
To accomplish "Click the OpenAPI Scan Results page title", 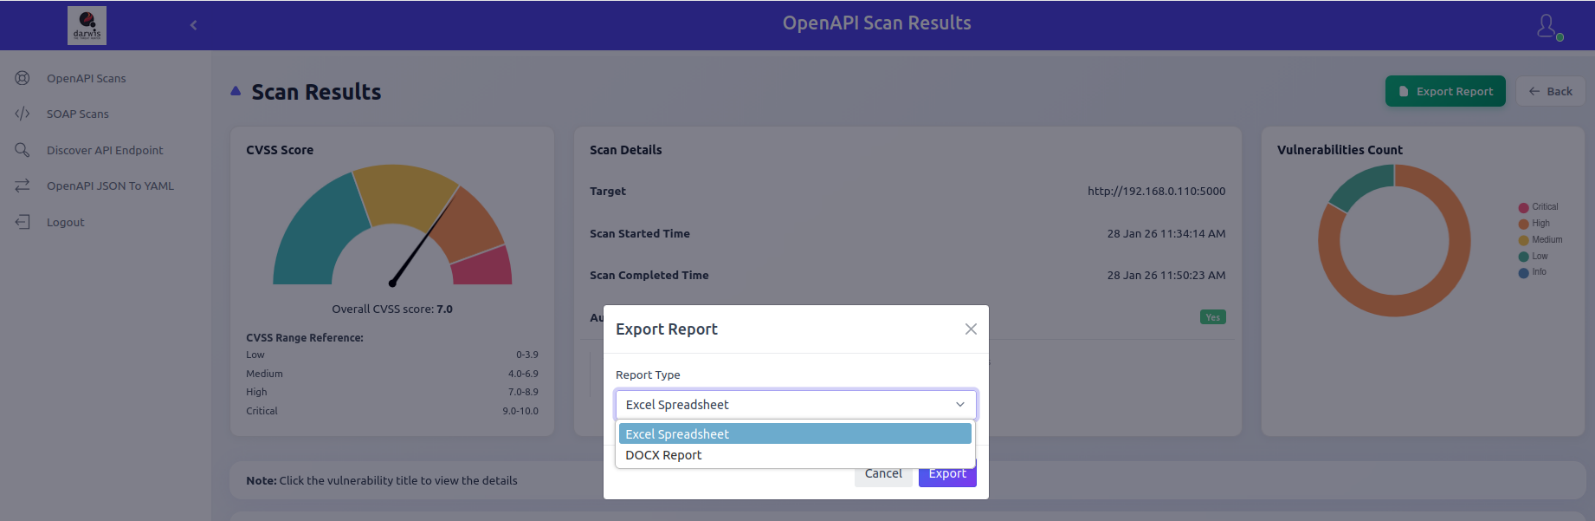I will click(877, 23).
